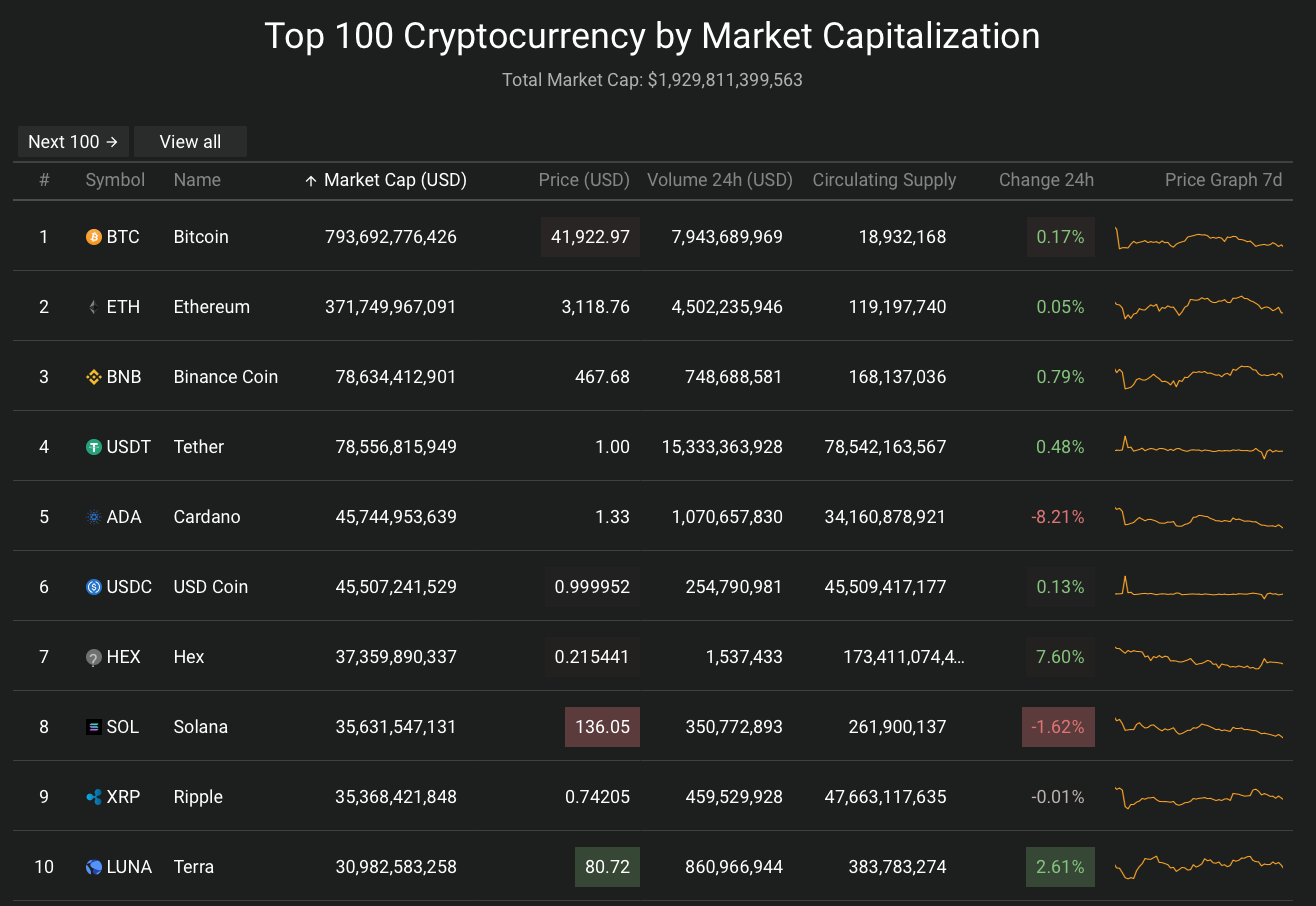Click Bitcoin circulating supply 18,932,168
Viewport: 1316px width, 906px height.
pos(902,237)
